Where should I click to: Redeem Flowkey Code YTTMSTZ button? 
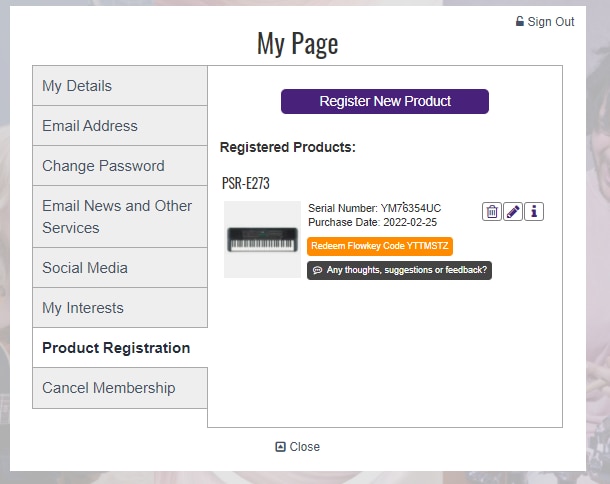click(x=380, y=246)
